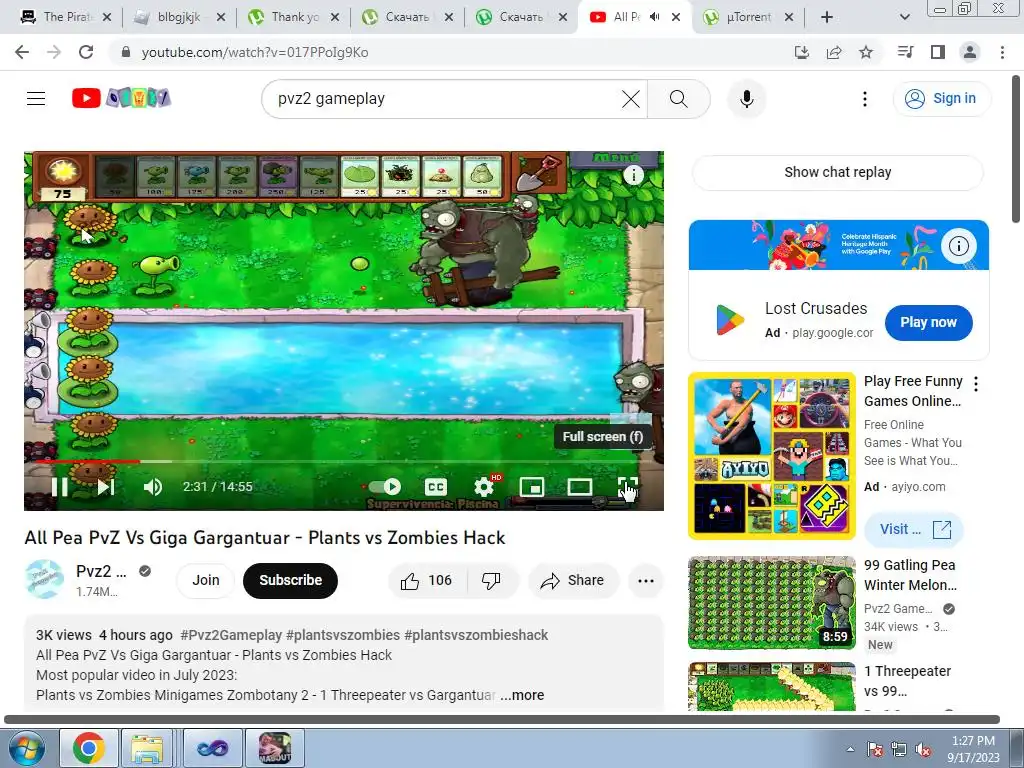The width and height of the screenshot is (1024, 768).
Task: Click the system volume tray icon
Action: [923, 749]
